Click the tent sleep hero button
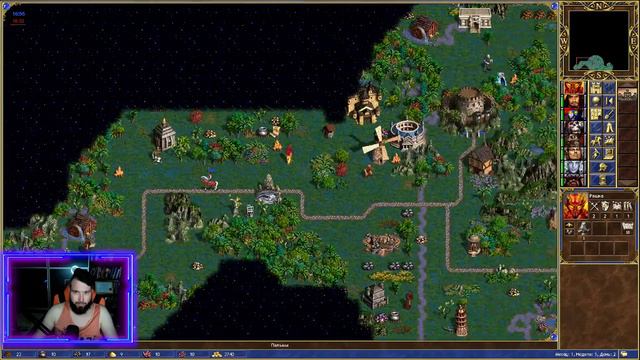 coord(609,127)
